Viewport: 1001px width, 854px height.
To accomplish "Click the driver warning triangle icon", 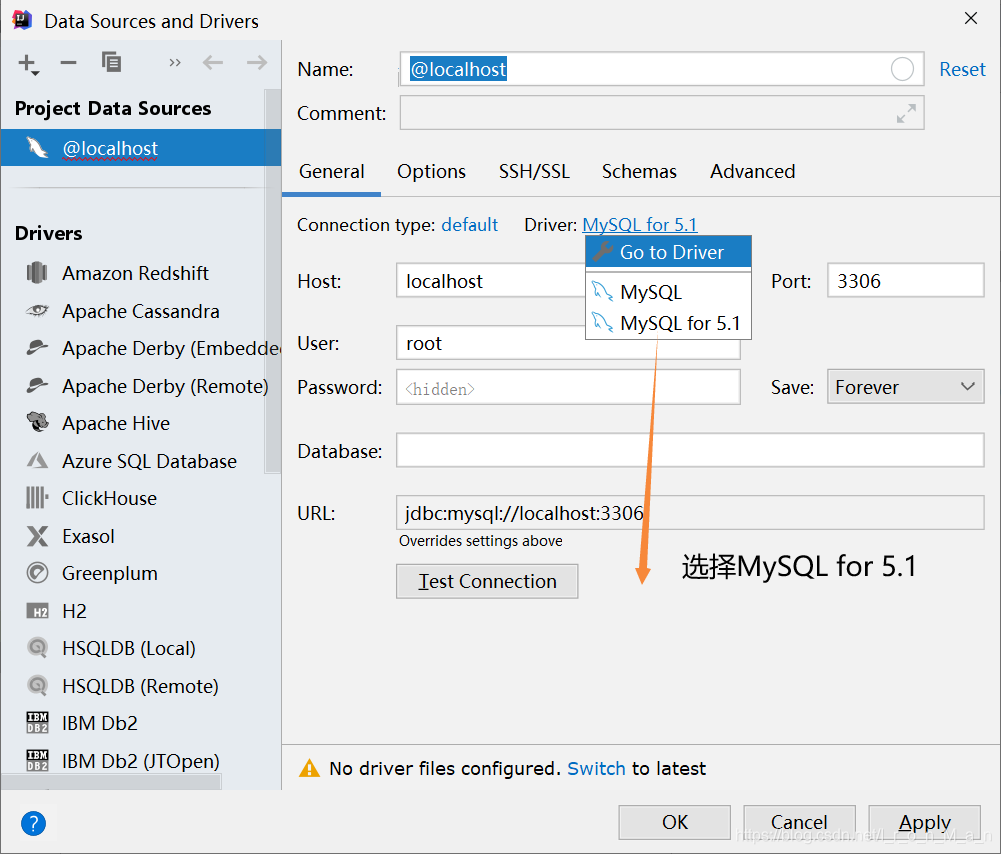I will [310, 768].
